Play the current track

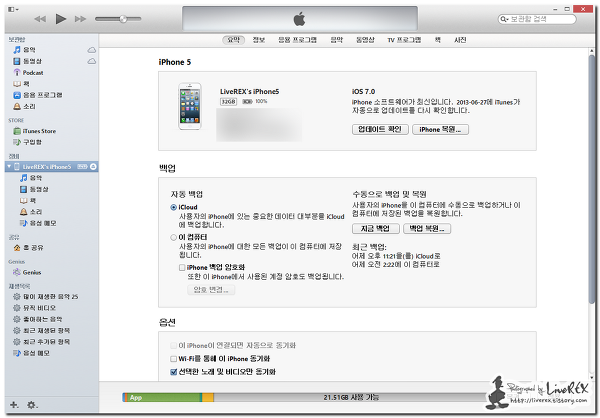pyautogui.click(x=60, y=19)
